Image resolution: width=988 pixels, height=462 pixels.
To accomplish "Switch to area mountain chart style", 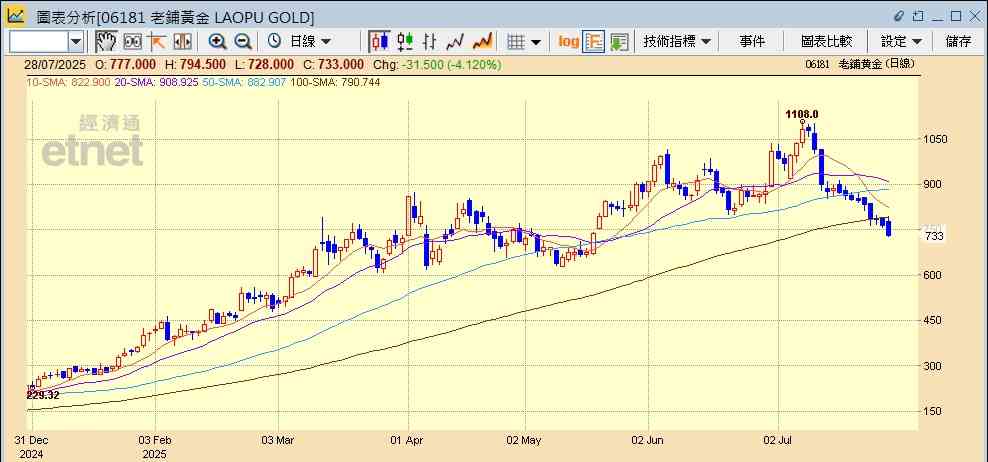I will tap(482, 42).
